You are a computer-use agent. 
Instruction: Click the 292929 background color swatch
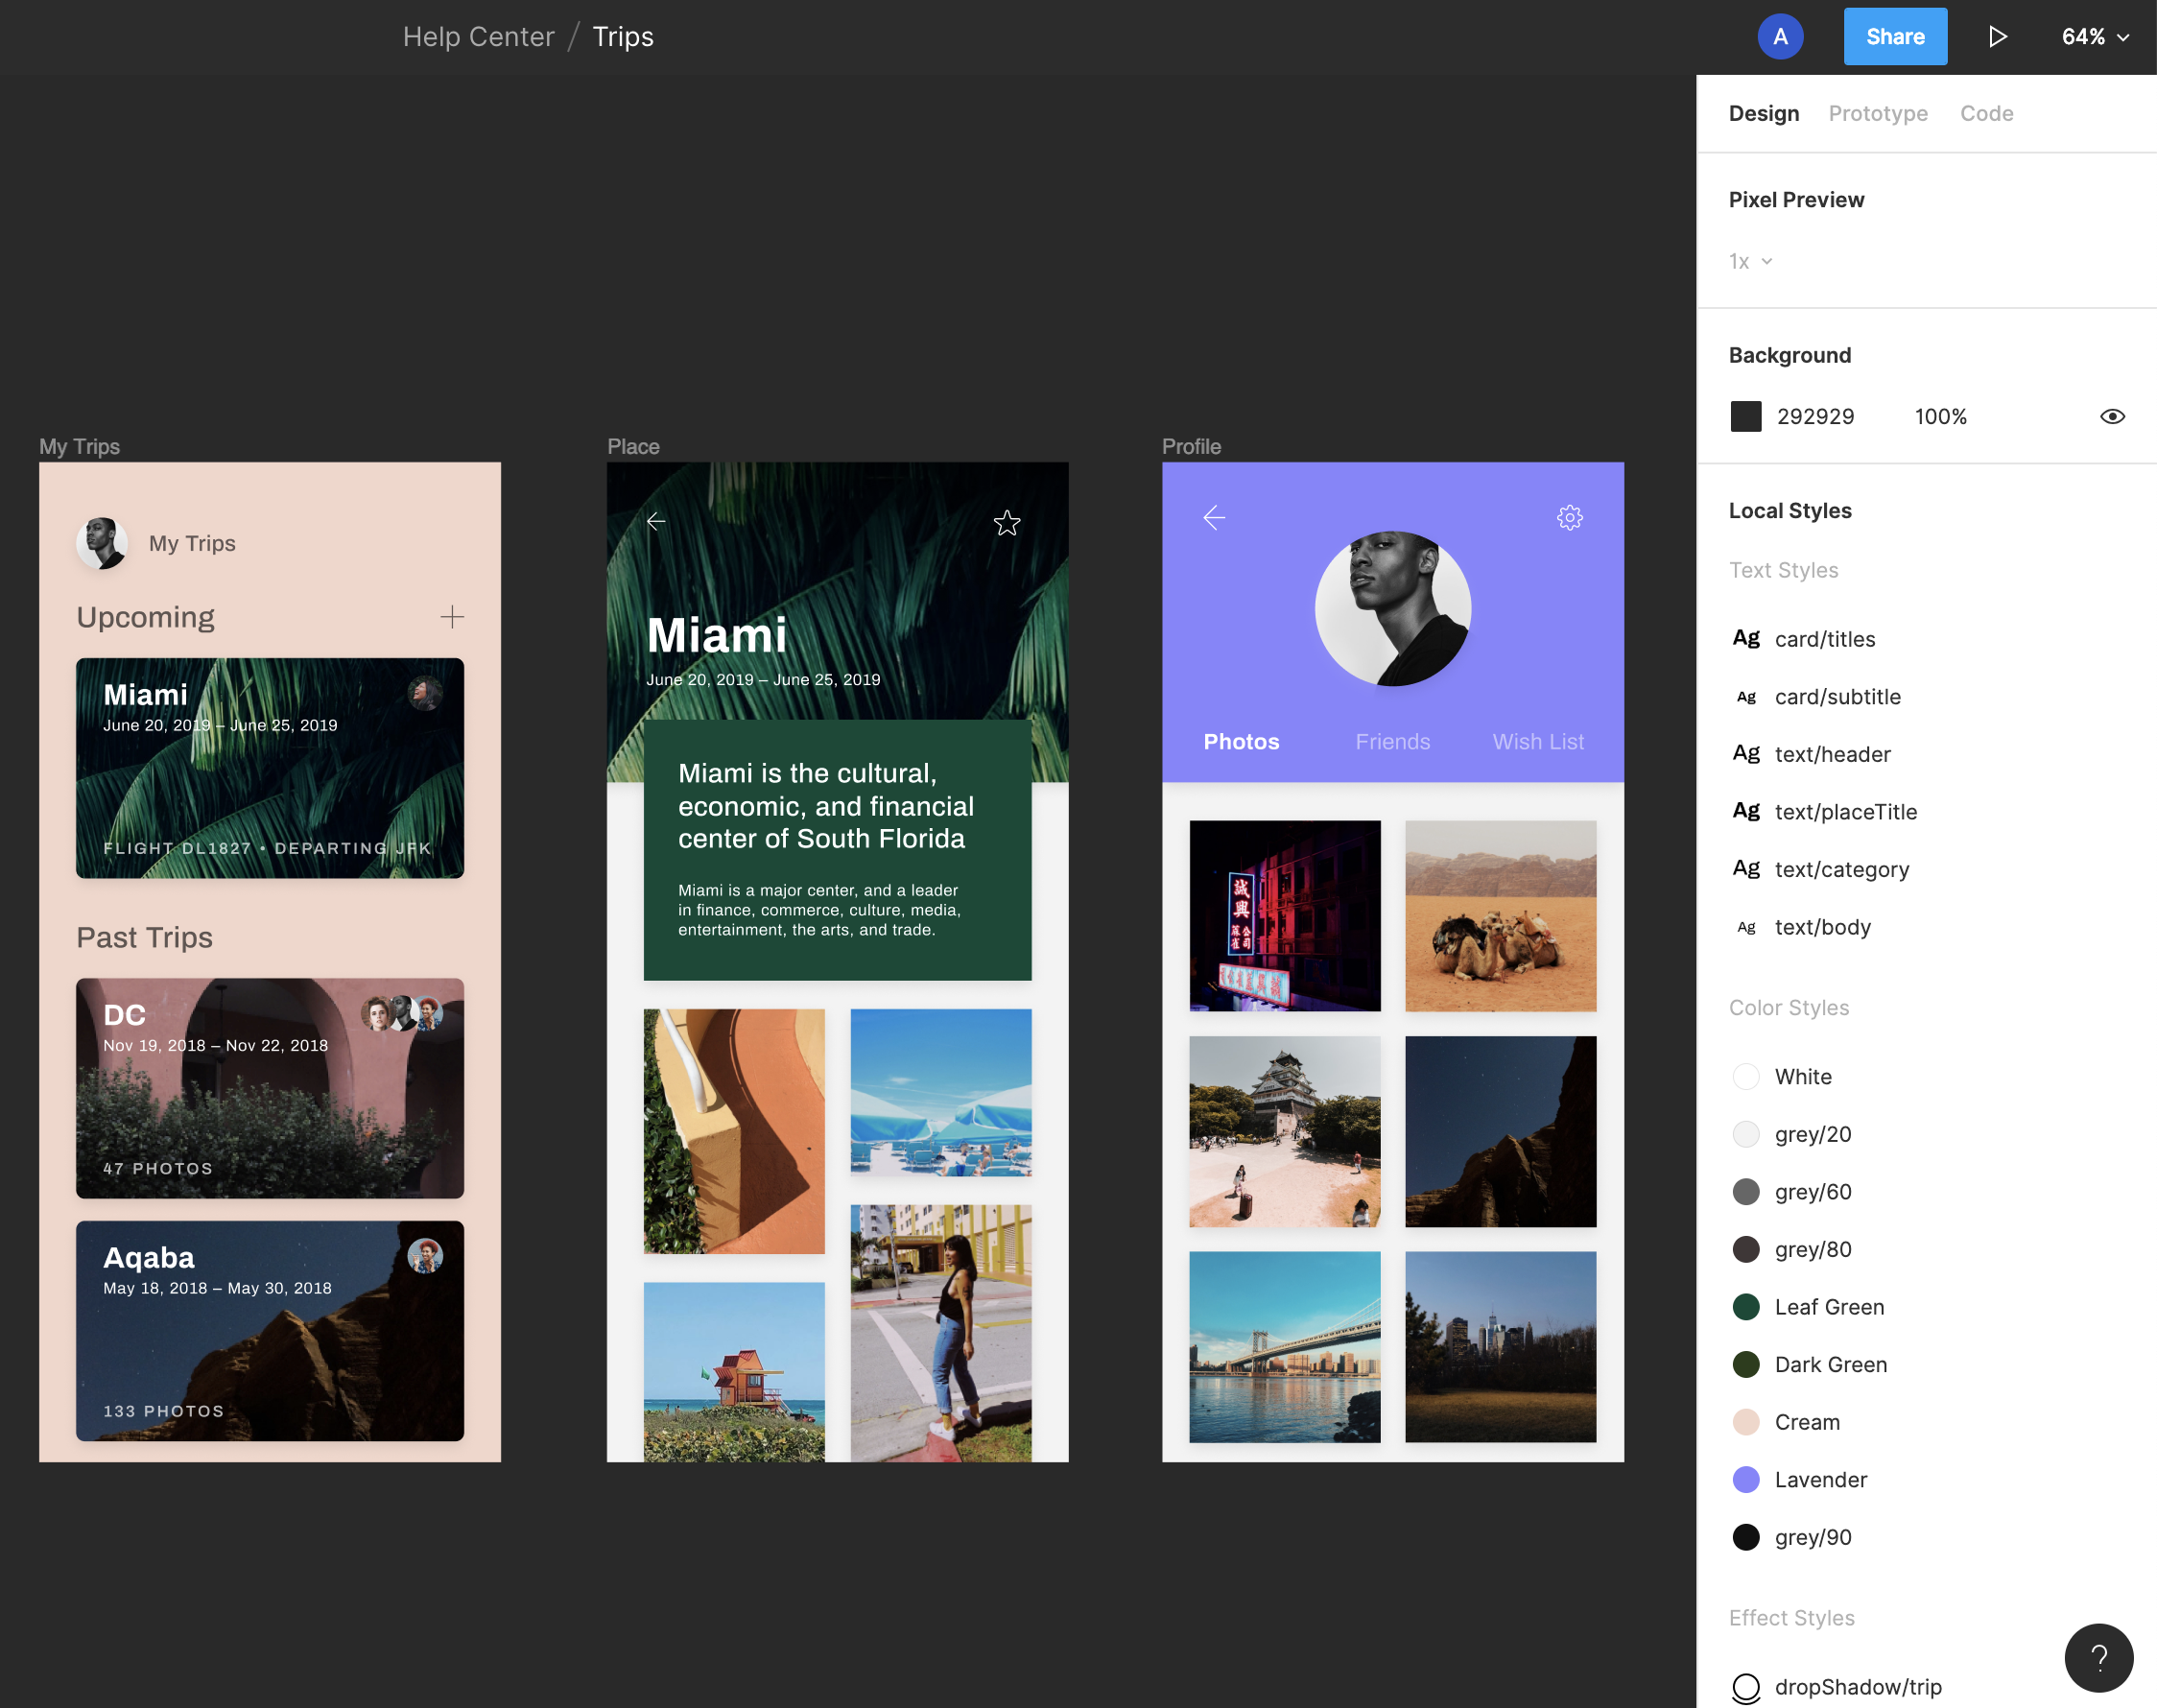pyautogui.click(x=1746, y=416)
